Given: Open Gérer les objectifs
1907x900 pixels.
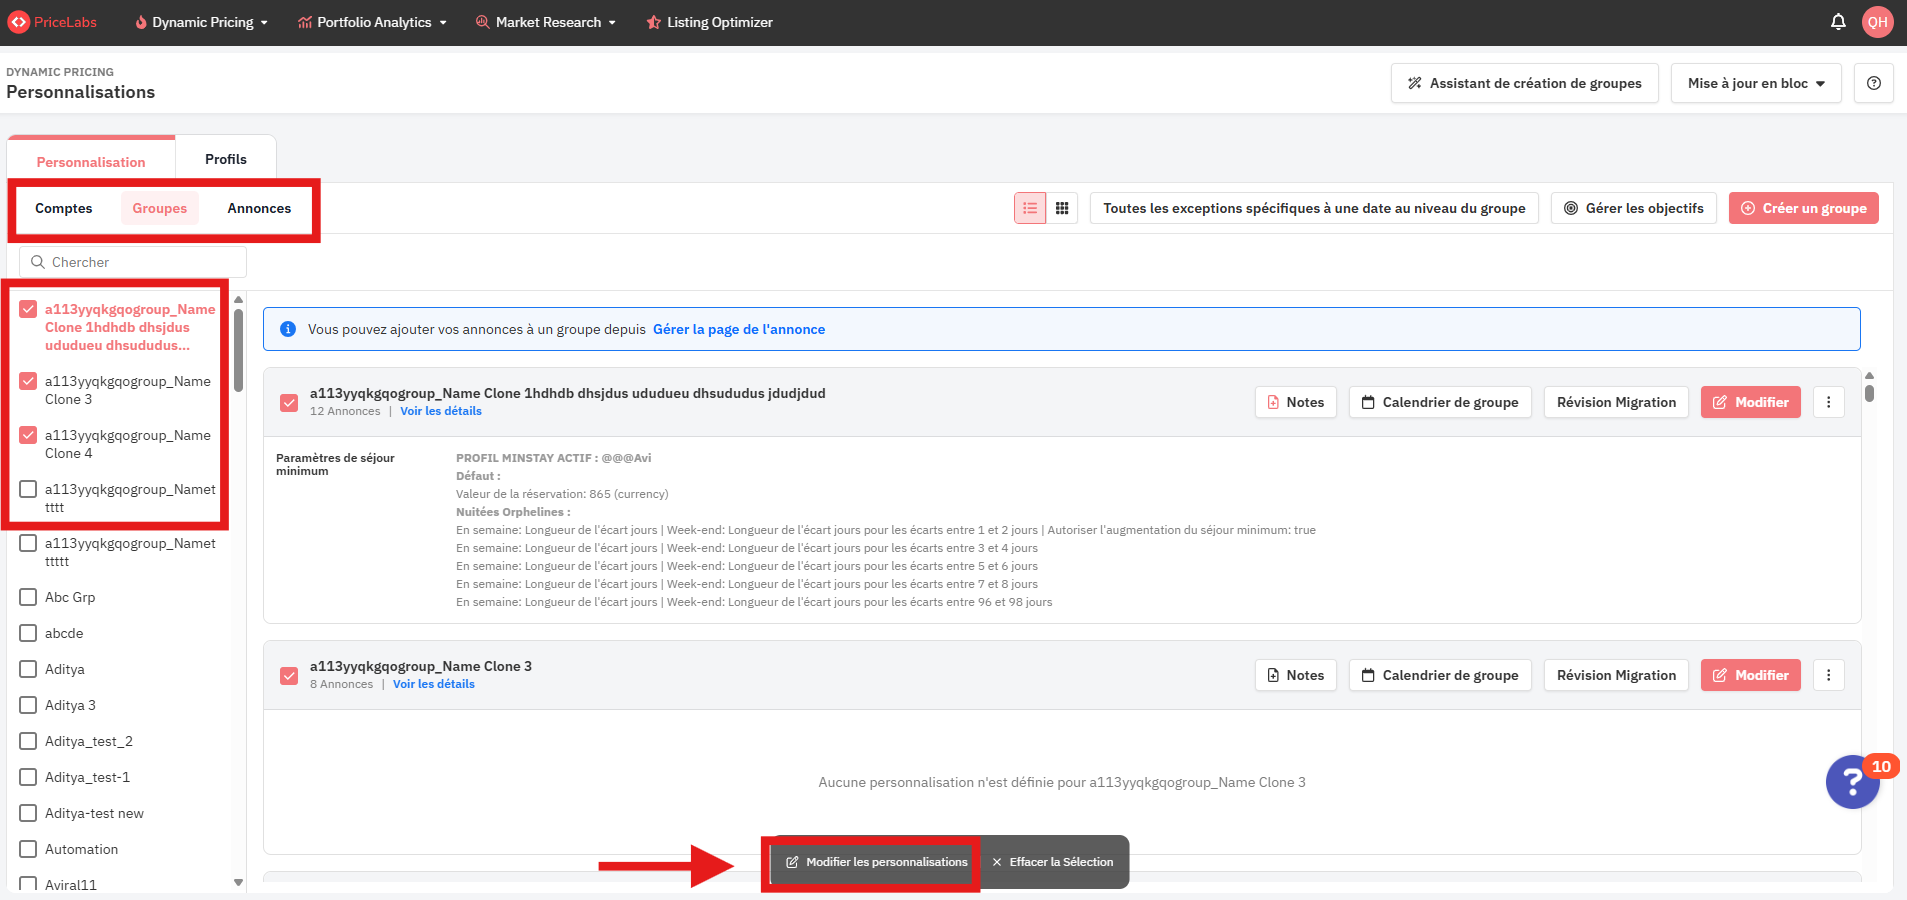Looking at the screenshot, I should (x=1634, y=208).
